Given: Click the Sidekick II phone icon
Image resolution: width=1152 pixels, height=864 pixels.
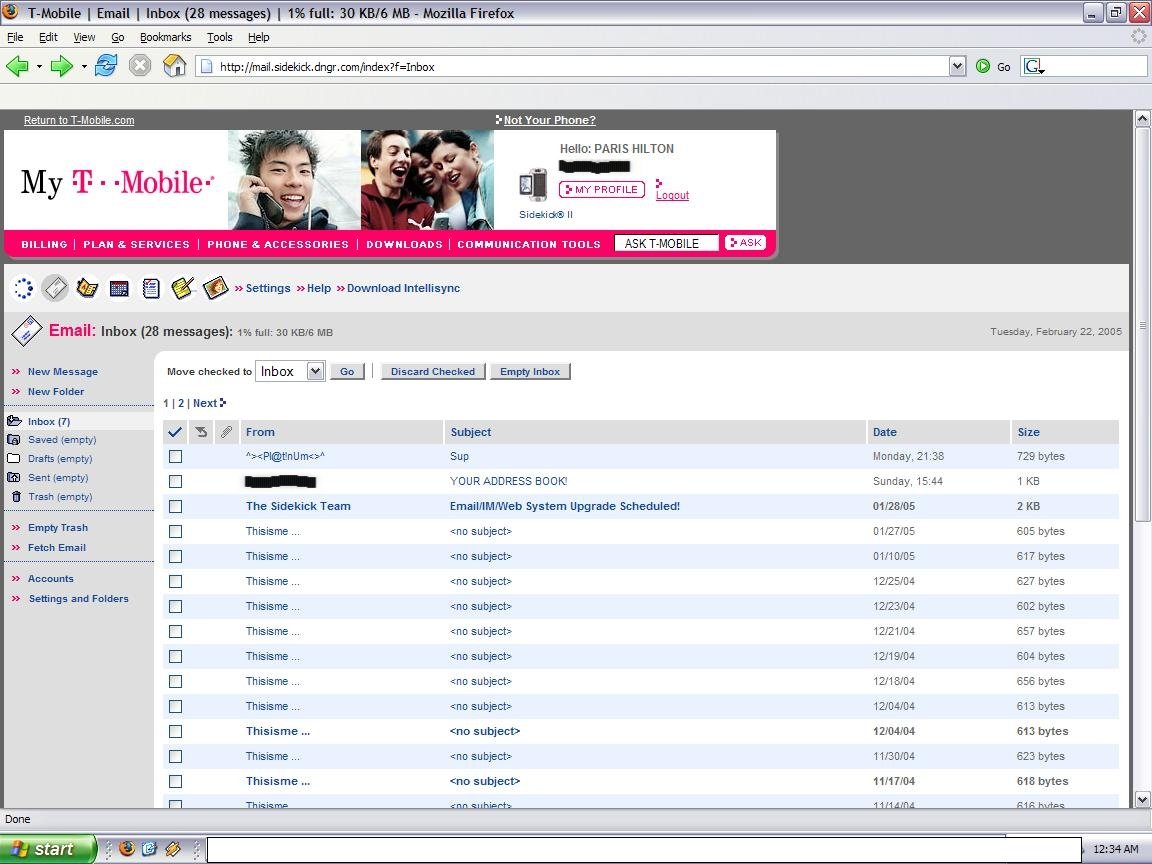Looking at the screenshot, I should click(x=533, y=185).
